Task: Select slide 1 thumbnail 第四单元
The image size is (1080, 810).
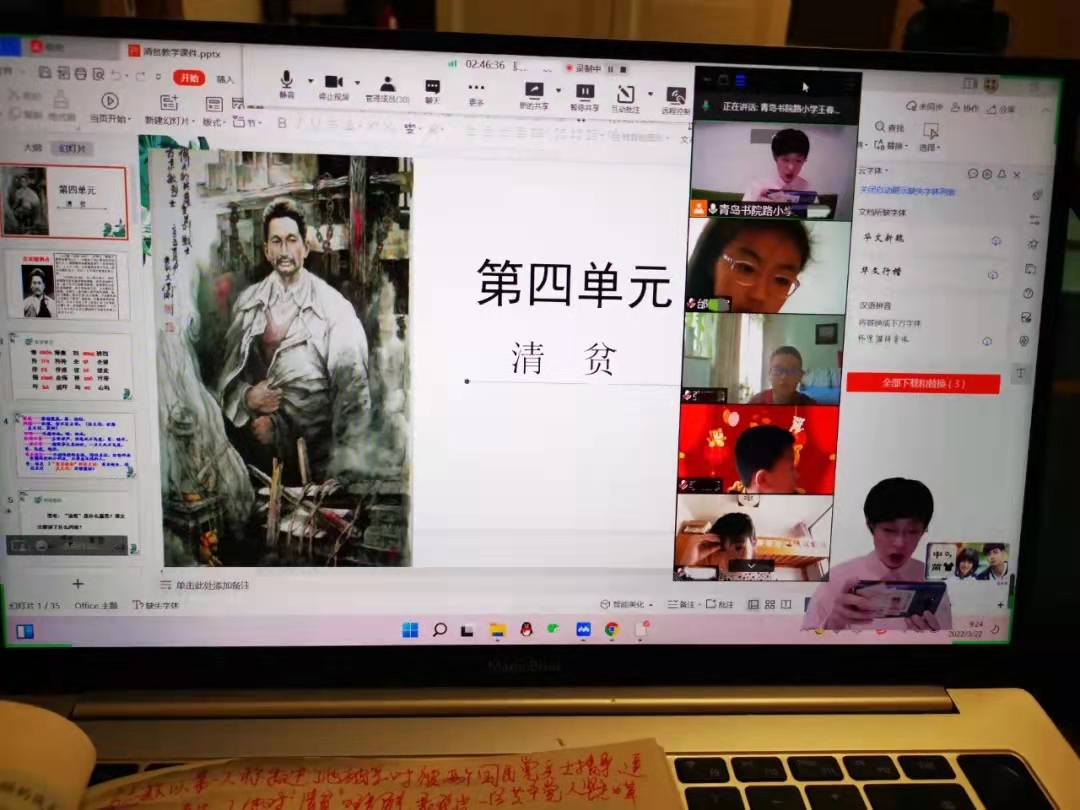Action: point(64,202)
